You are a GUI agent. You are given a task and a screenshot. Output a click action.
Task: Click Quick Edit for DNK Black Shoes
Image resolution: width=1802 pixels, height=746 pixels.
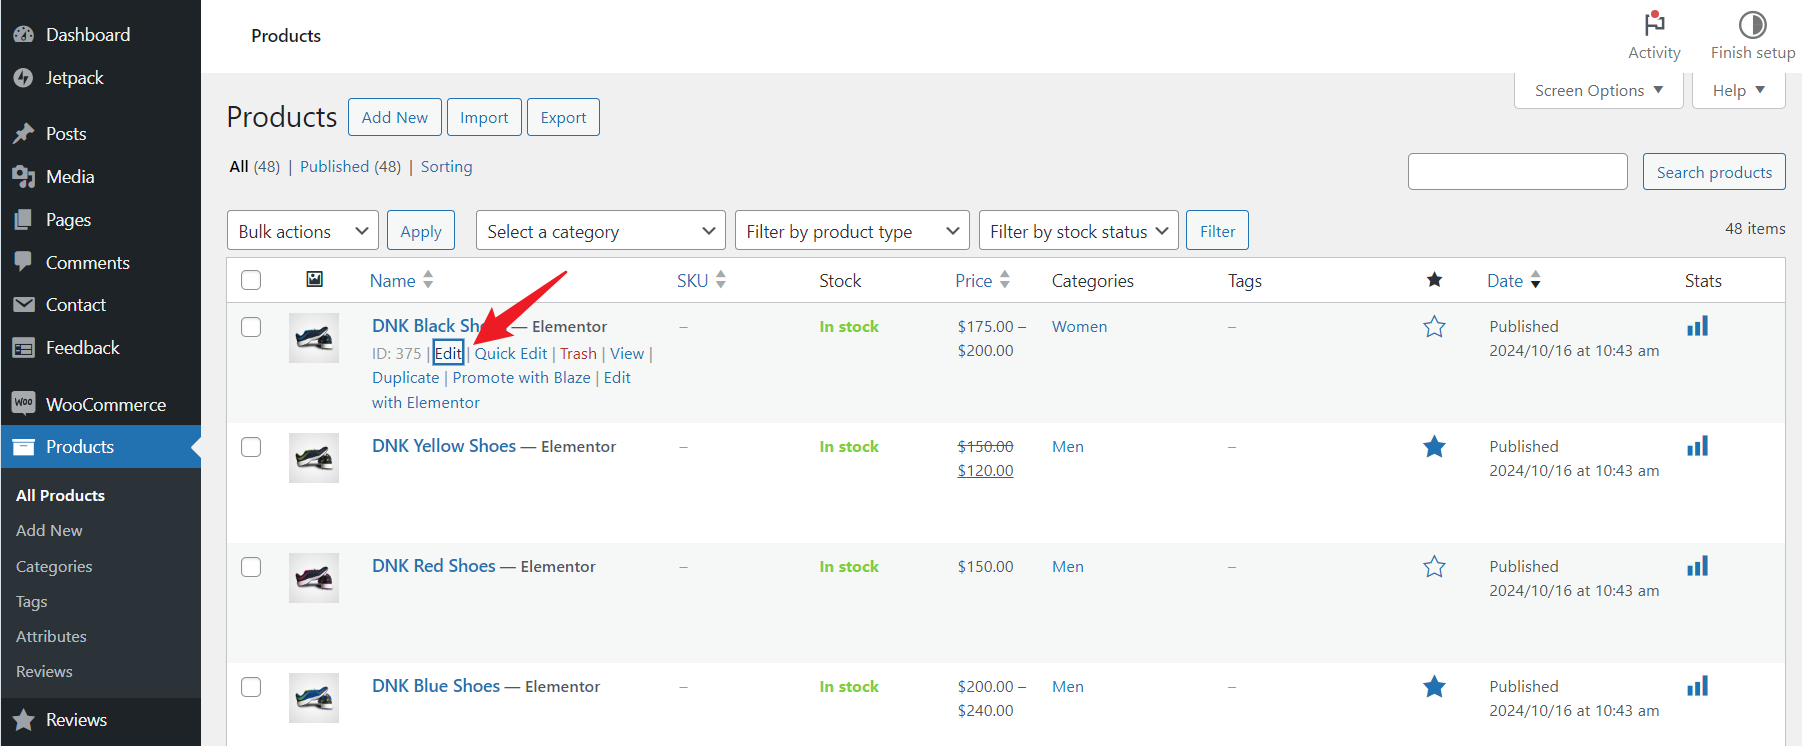point(510,353)
